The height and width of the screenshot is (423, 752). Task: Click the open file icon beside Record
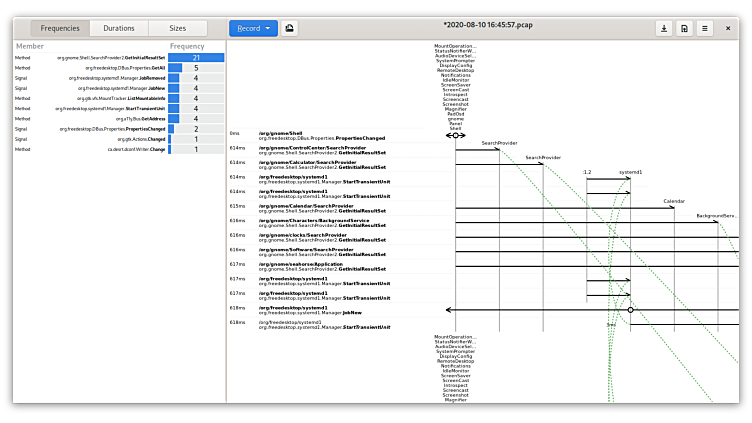(290, 28)
